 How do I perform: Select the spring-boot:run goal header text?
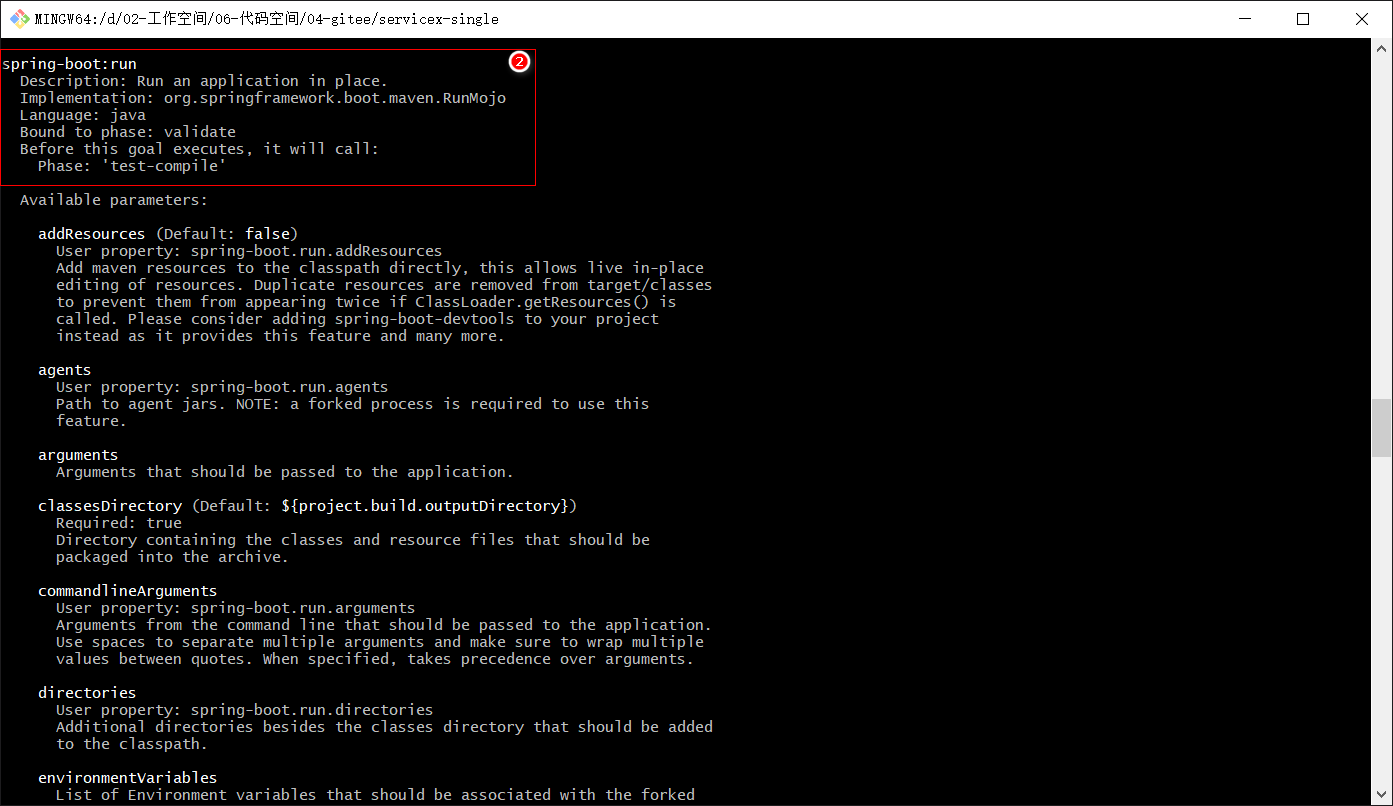coord(70,63)
